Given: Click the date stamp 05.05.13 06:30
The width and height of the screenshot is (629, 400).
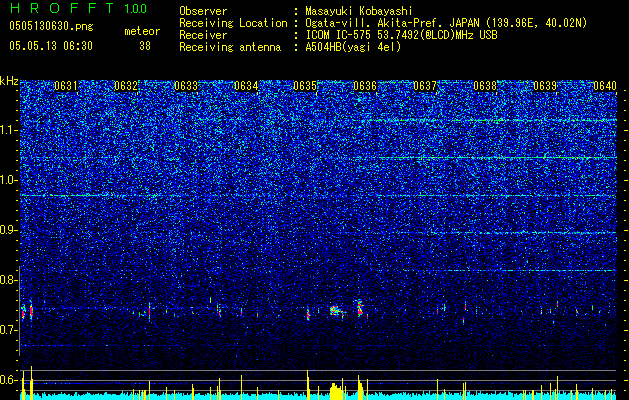Looking at the screenshot, I should click(51, 46).
